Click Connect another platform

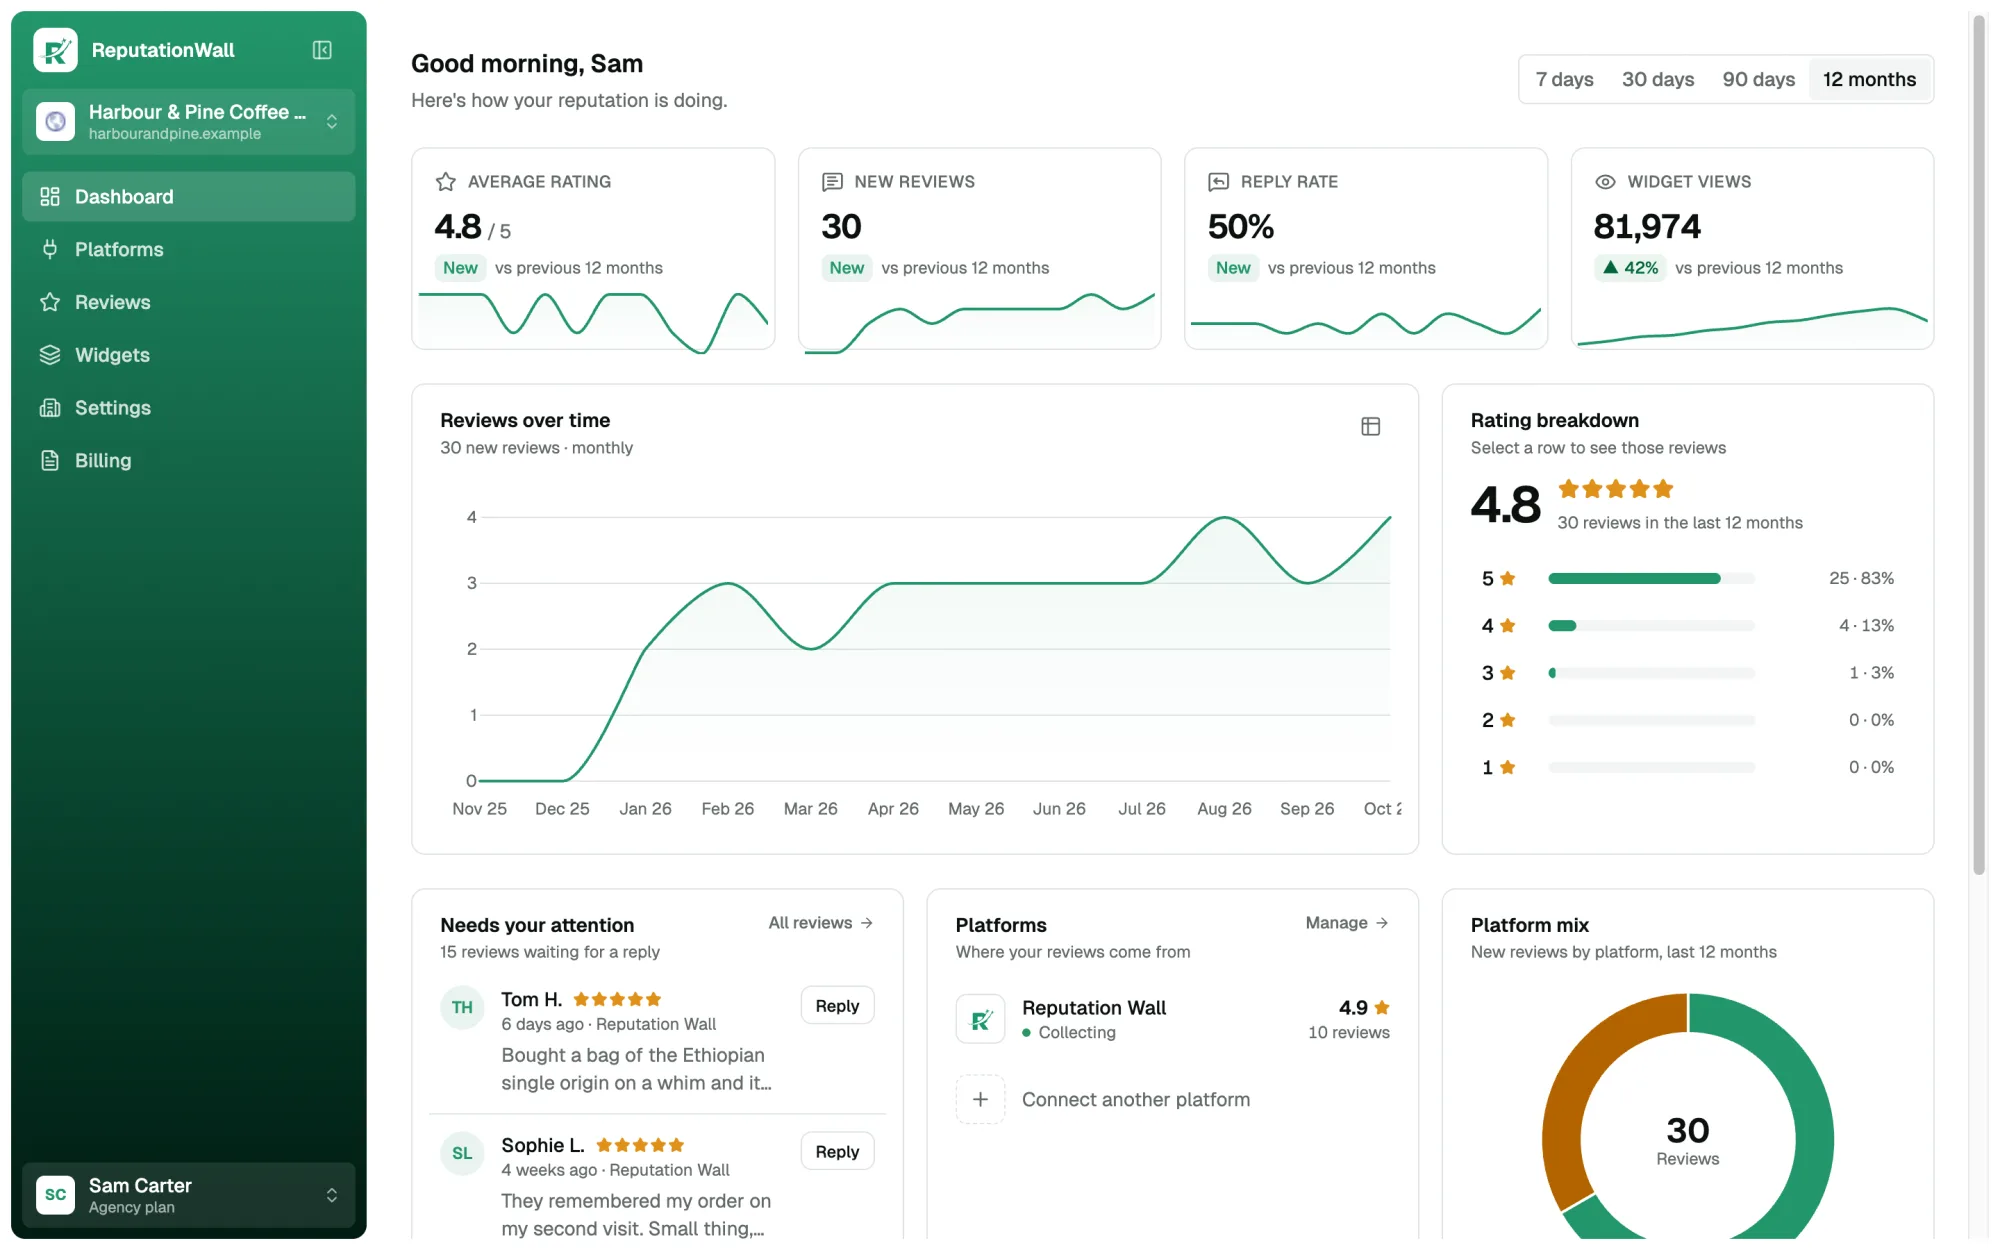click(x=1136, y=1100)
